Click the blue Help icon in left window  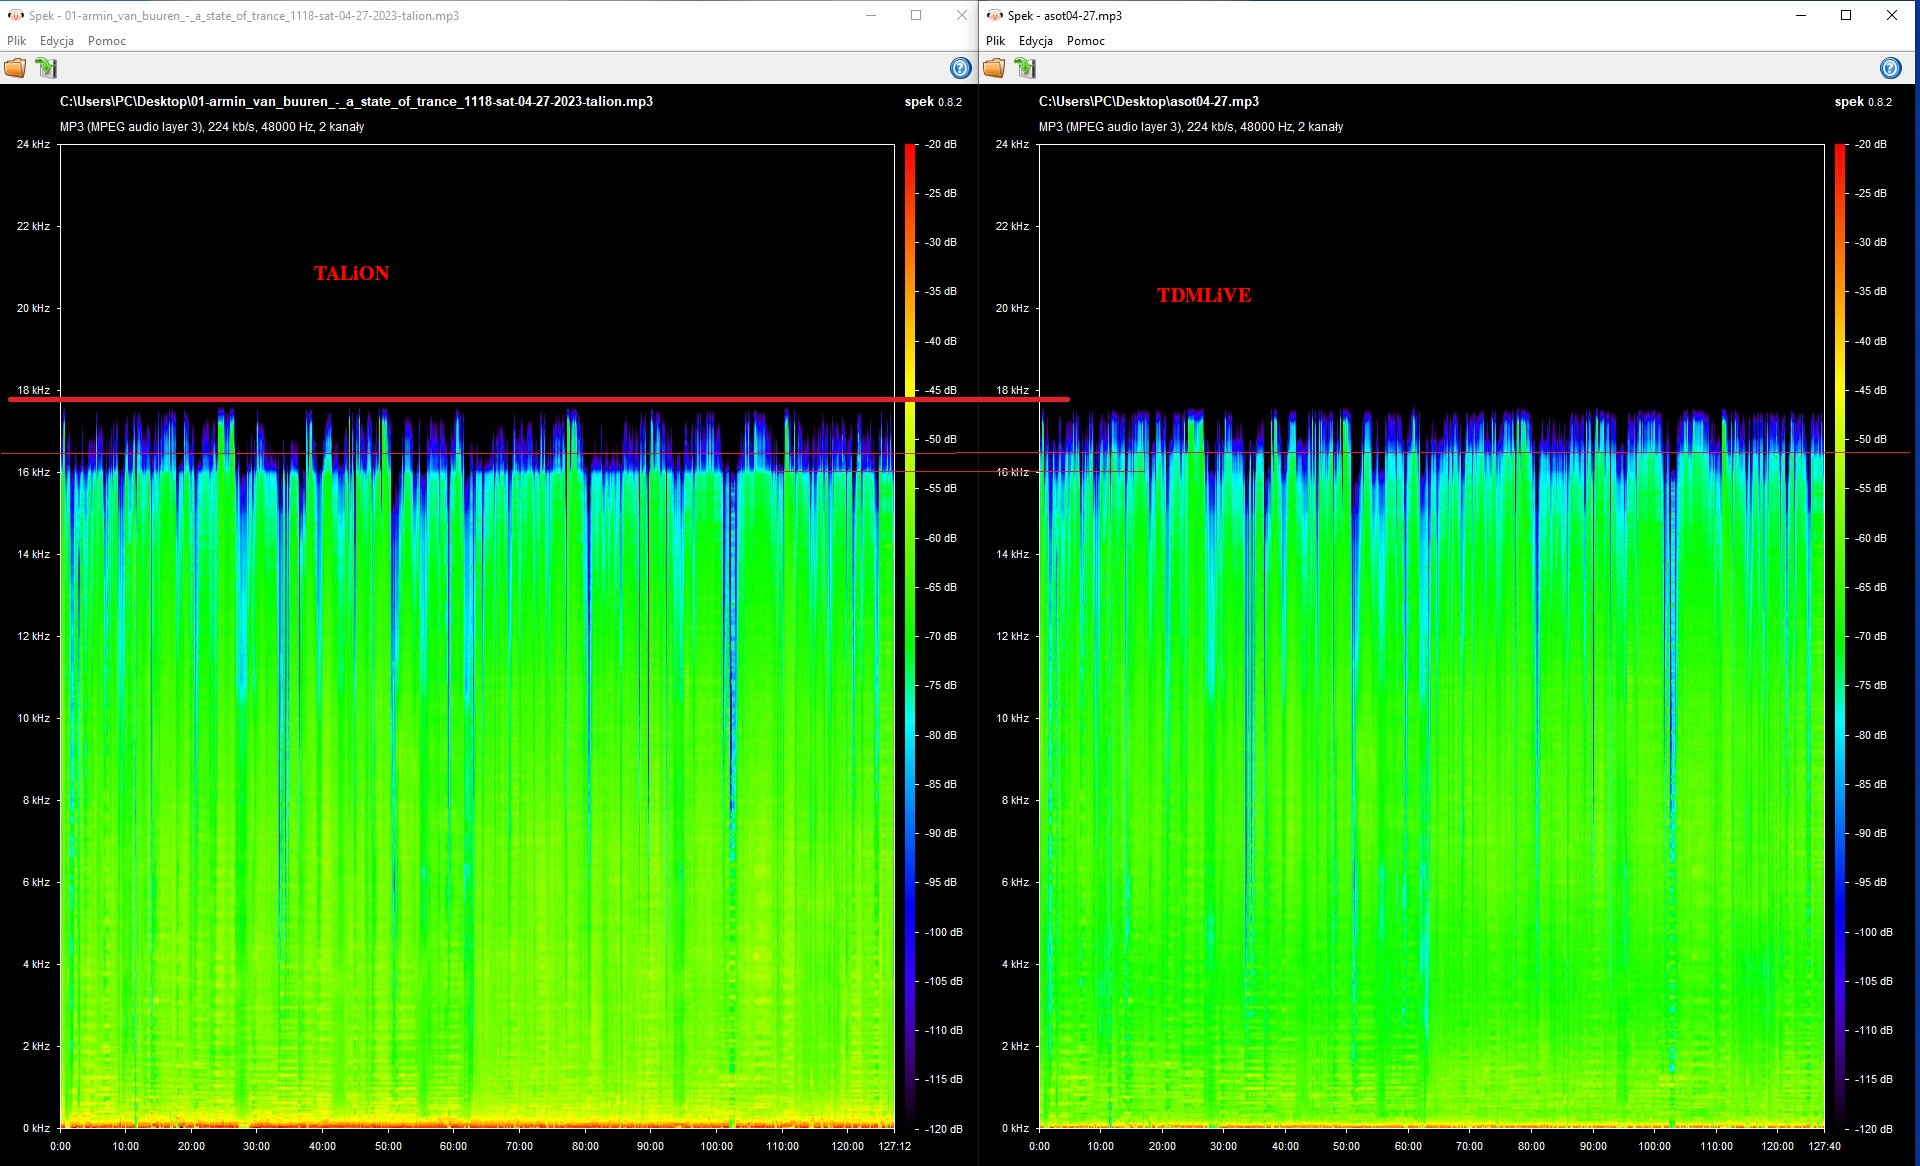click(x=960, y=68)
